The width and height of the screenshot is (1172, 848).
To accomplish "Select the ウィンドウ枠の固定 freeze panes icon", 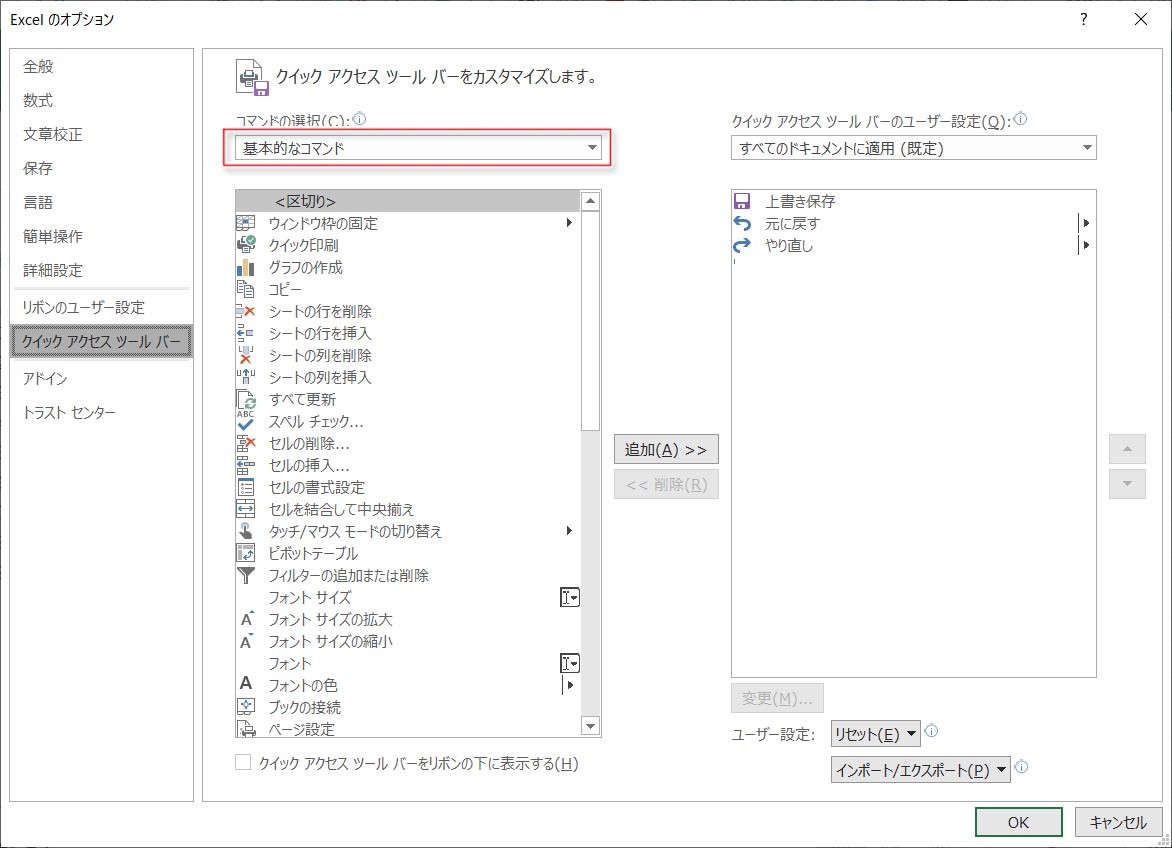I will 245,223.
